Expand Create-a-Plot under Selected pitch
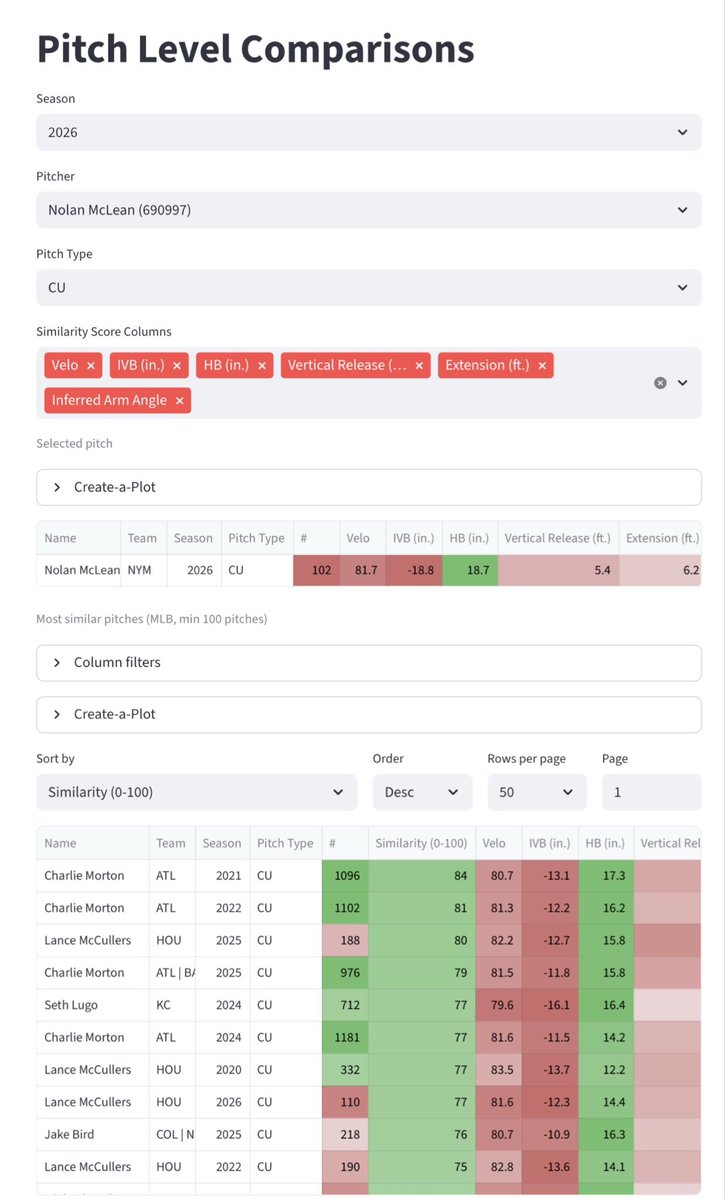This screenshot has width=725, height=1199. pos(369,487)
